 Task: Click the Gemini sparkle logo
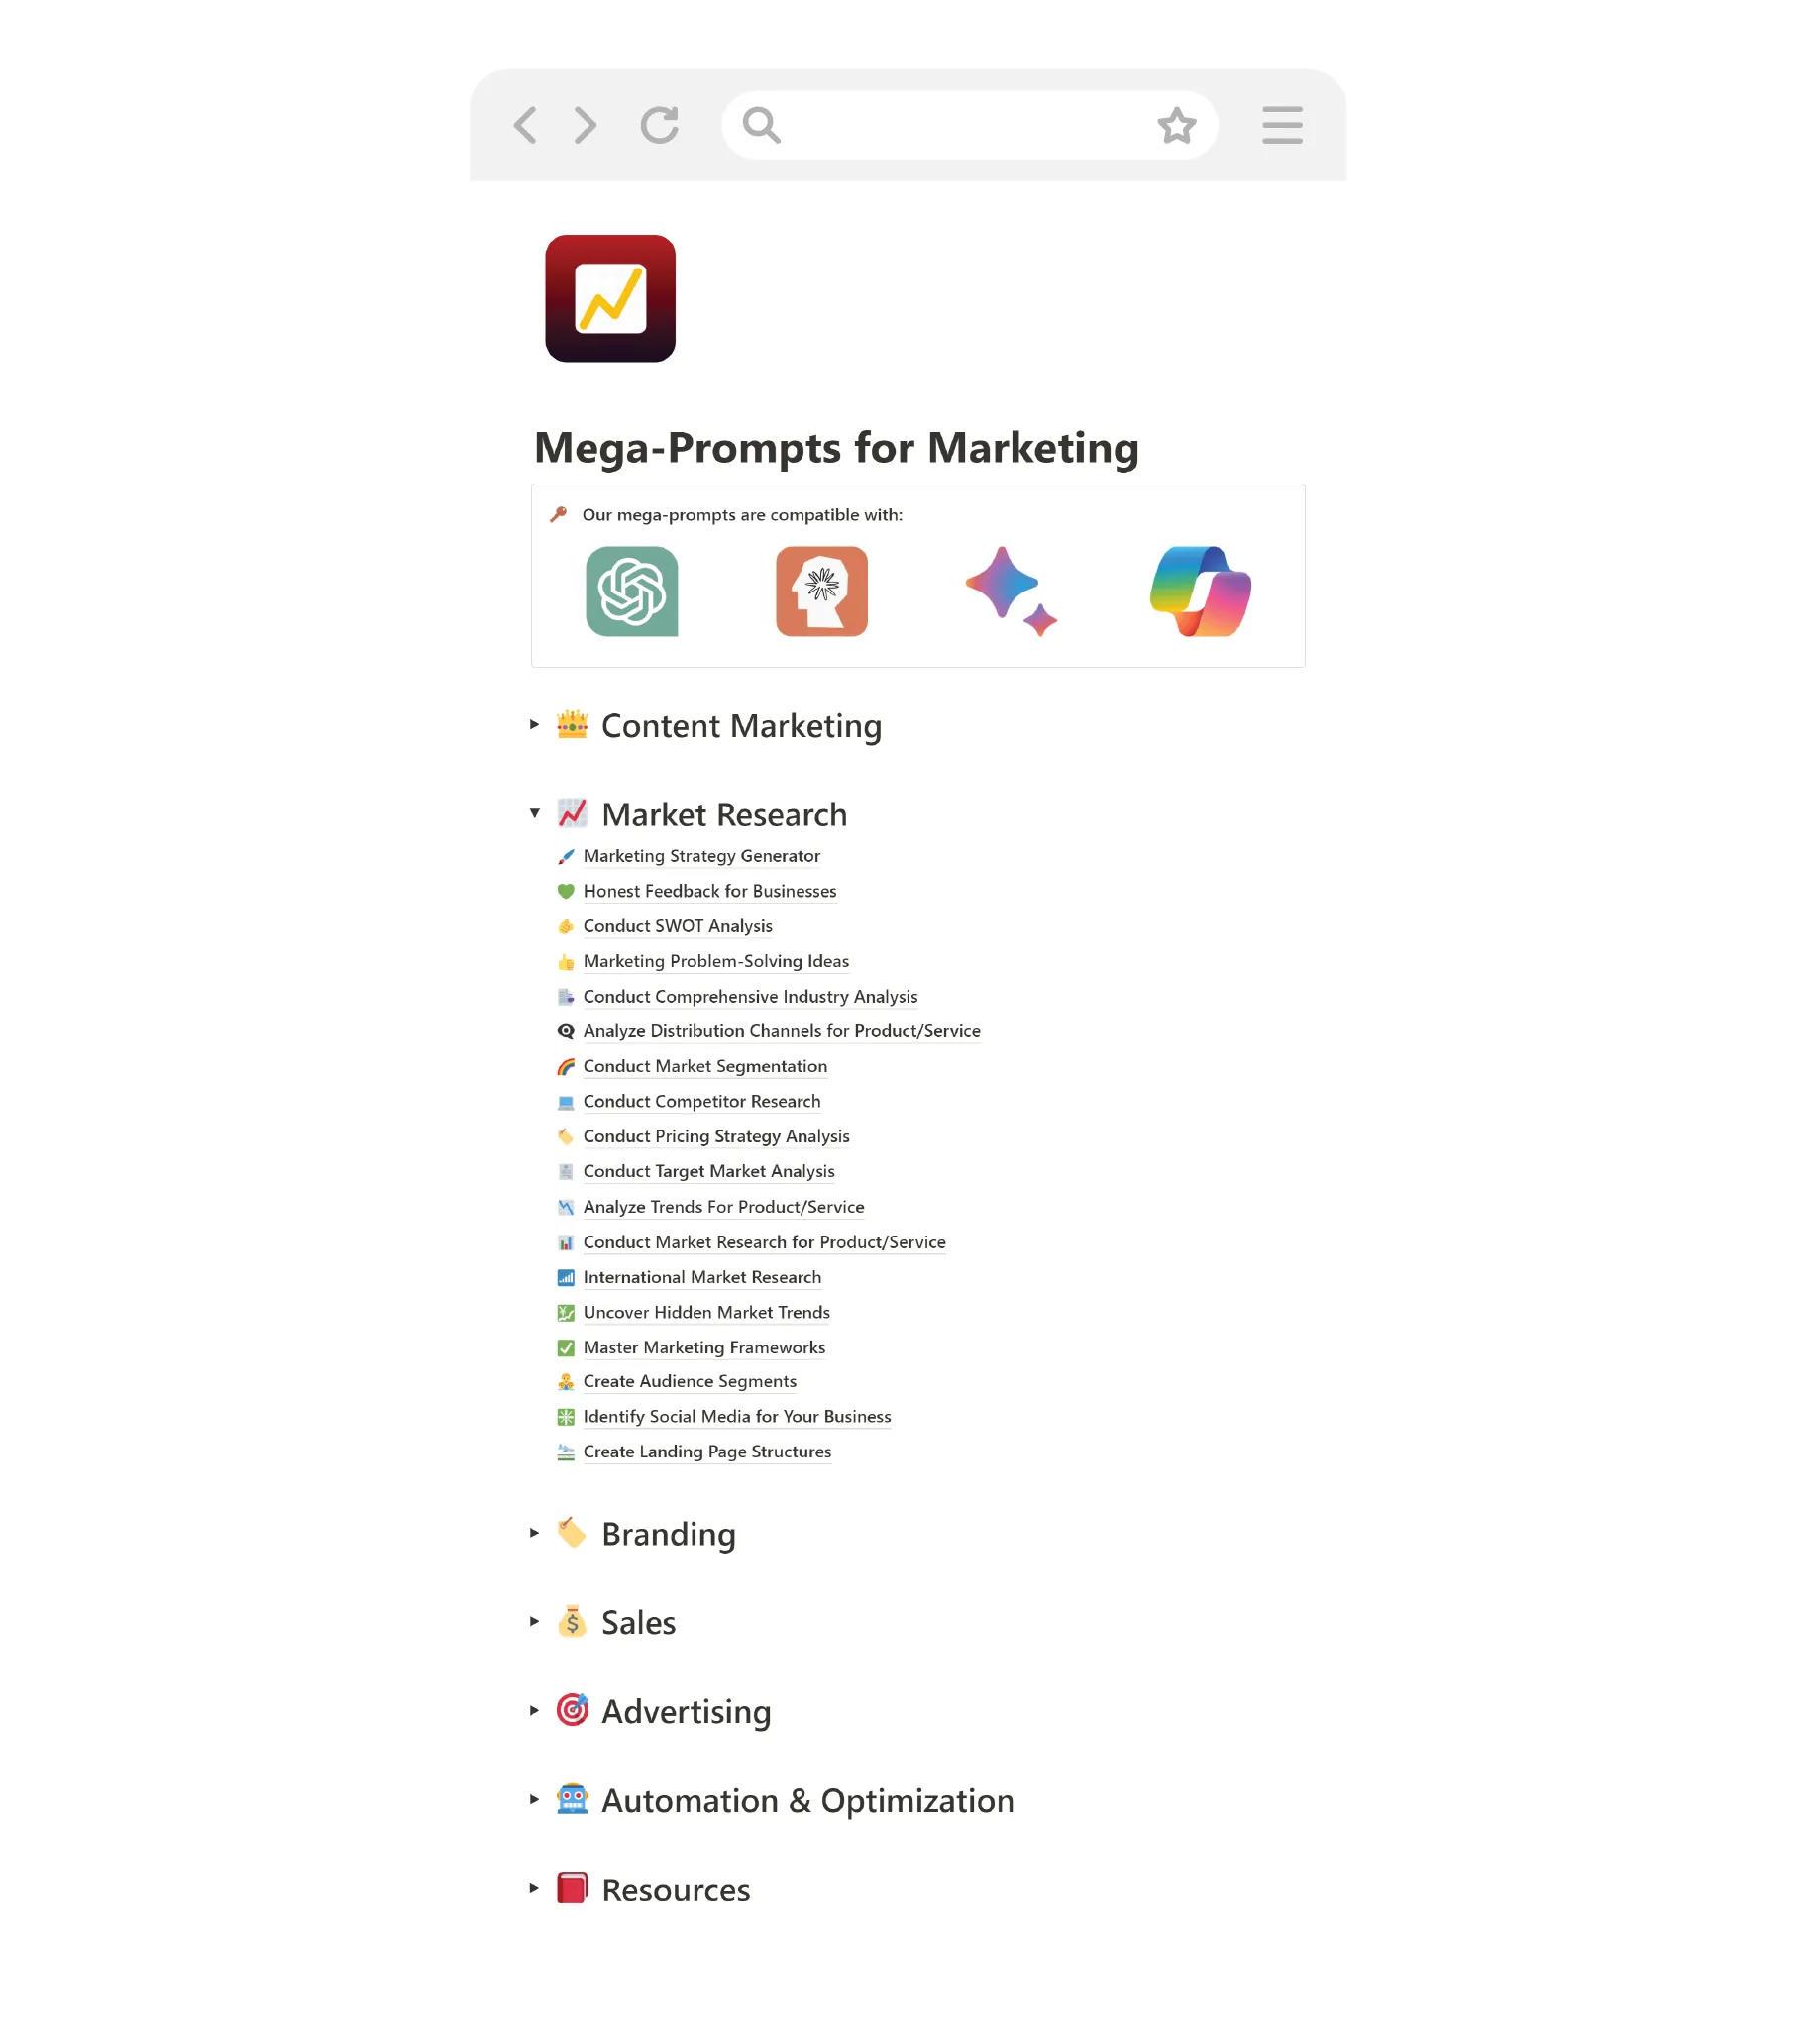pyautogui.click(x=1010, y=591)
